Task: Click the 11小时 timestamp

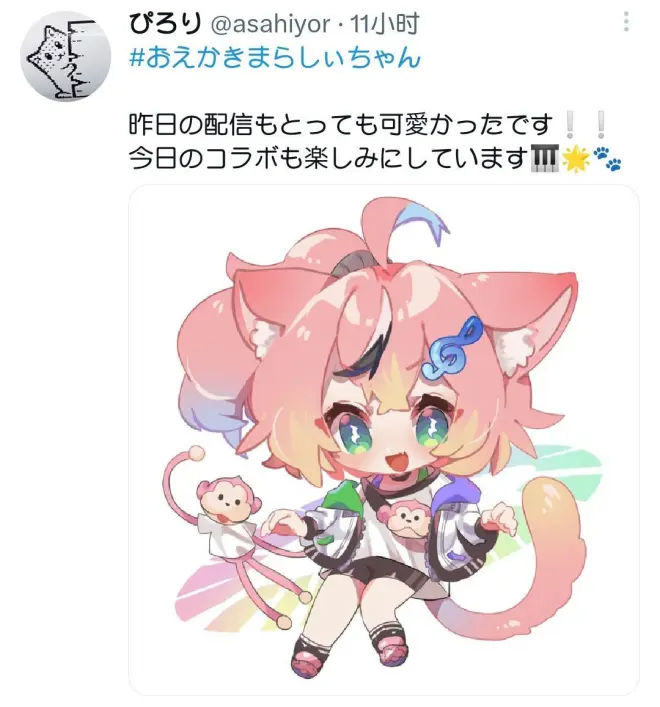Action: coord(385,24)
